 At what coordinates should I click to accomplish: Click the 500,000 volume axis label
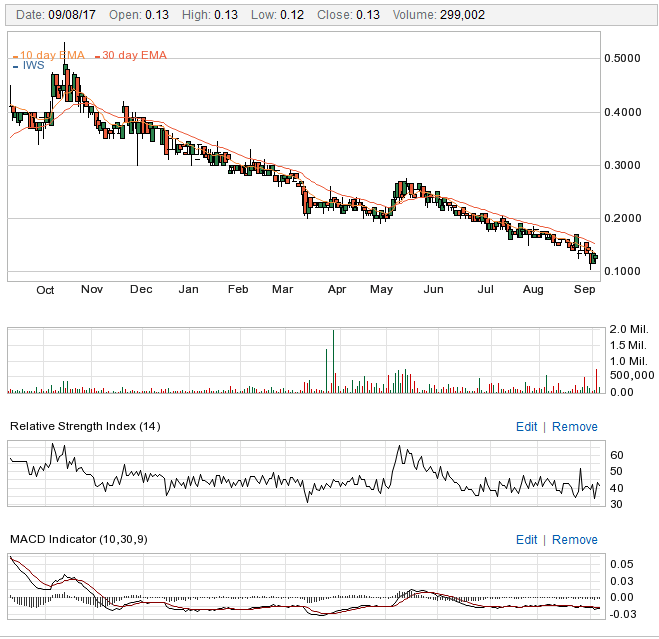tap(632, 375)
